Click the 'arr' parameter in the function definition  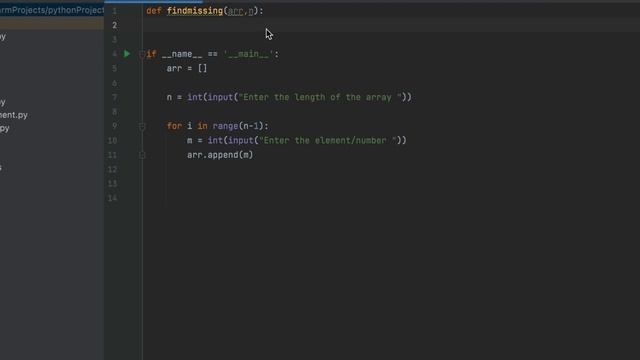[x=235, y=11]
